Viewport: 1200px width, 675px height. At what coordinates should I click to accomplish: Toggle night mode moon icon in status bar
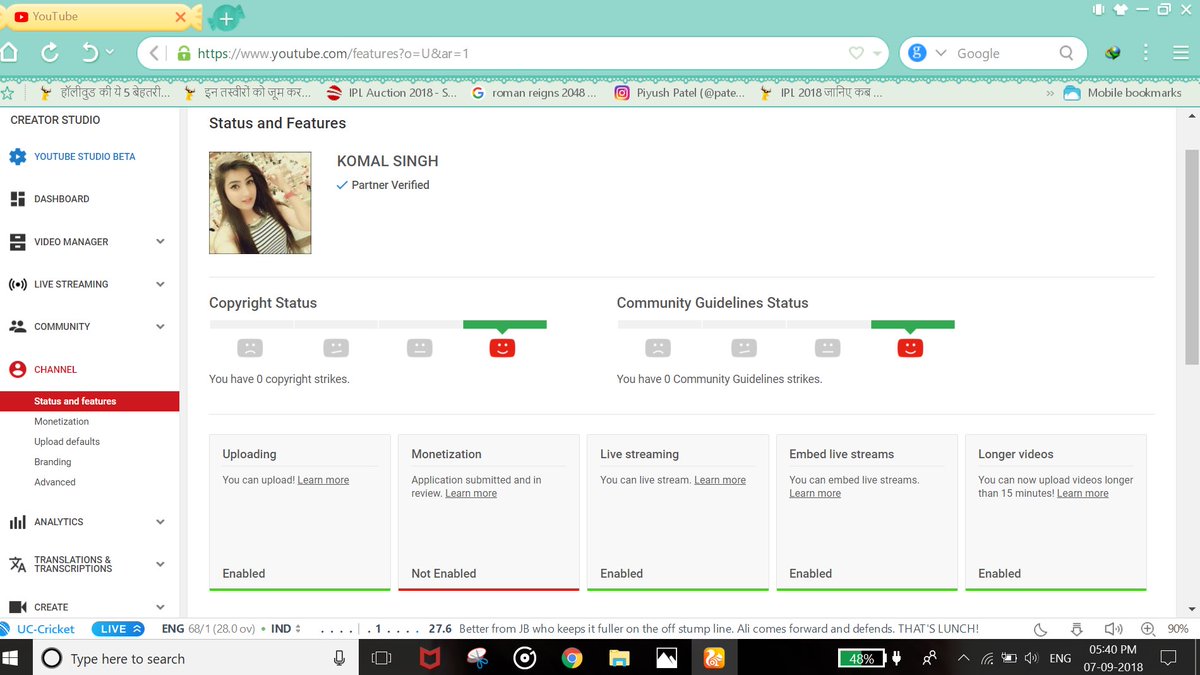(1040, 629)
